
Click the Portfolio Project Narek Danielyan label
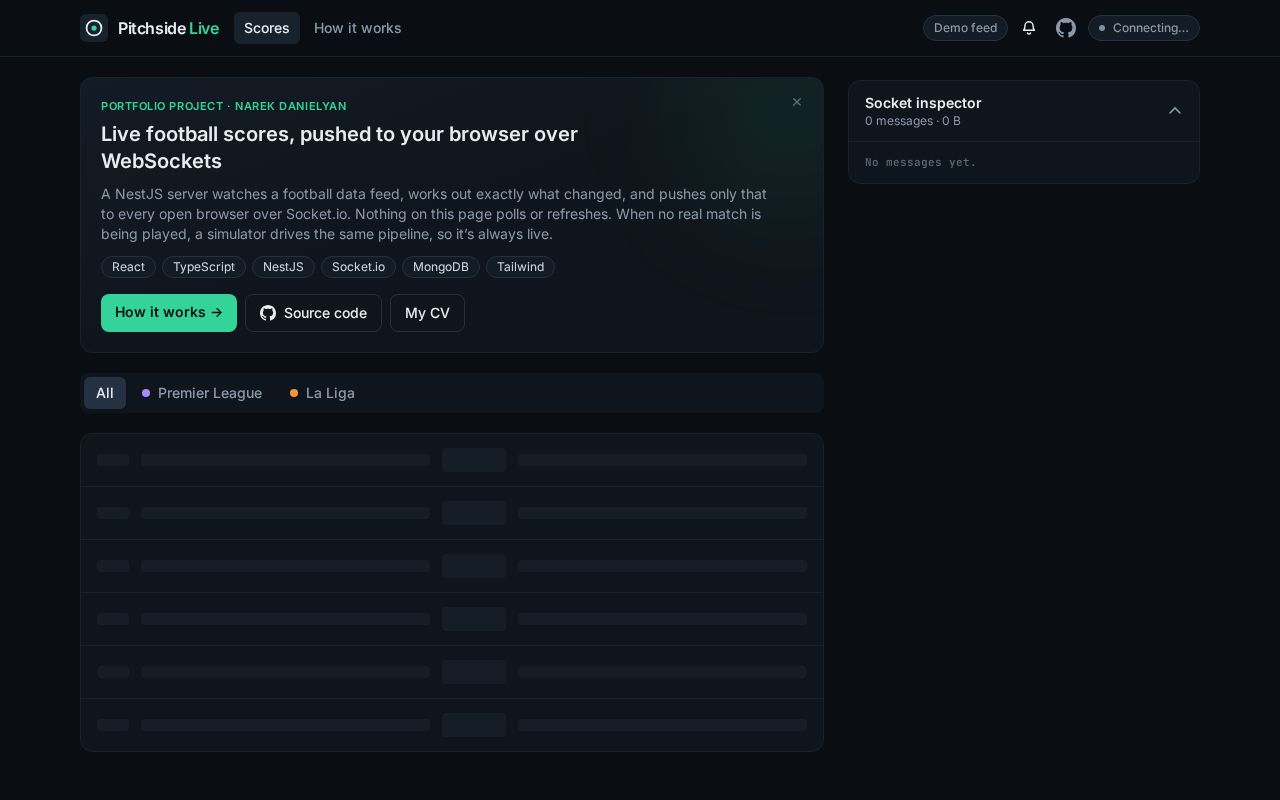[x=224, y=106]
